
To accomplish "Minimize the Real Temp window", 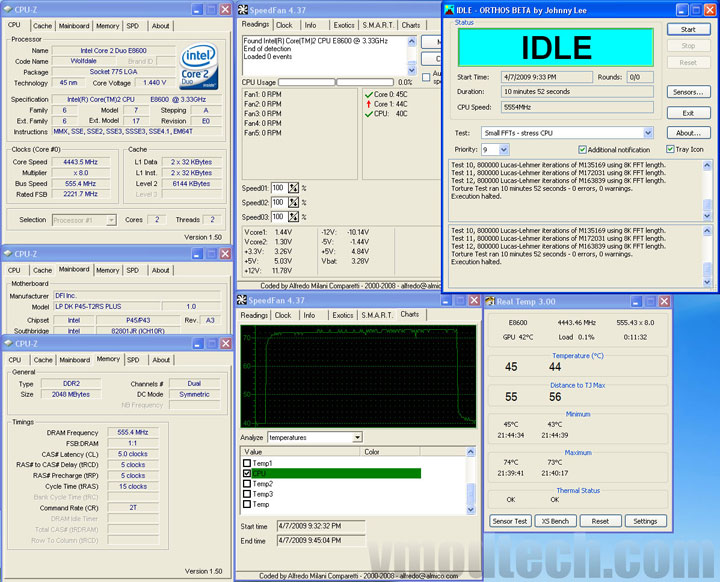I will pyautogui.click(x=636, y=301).
